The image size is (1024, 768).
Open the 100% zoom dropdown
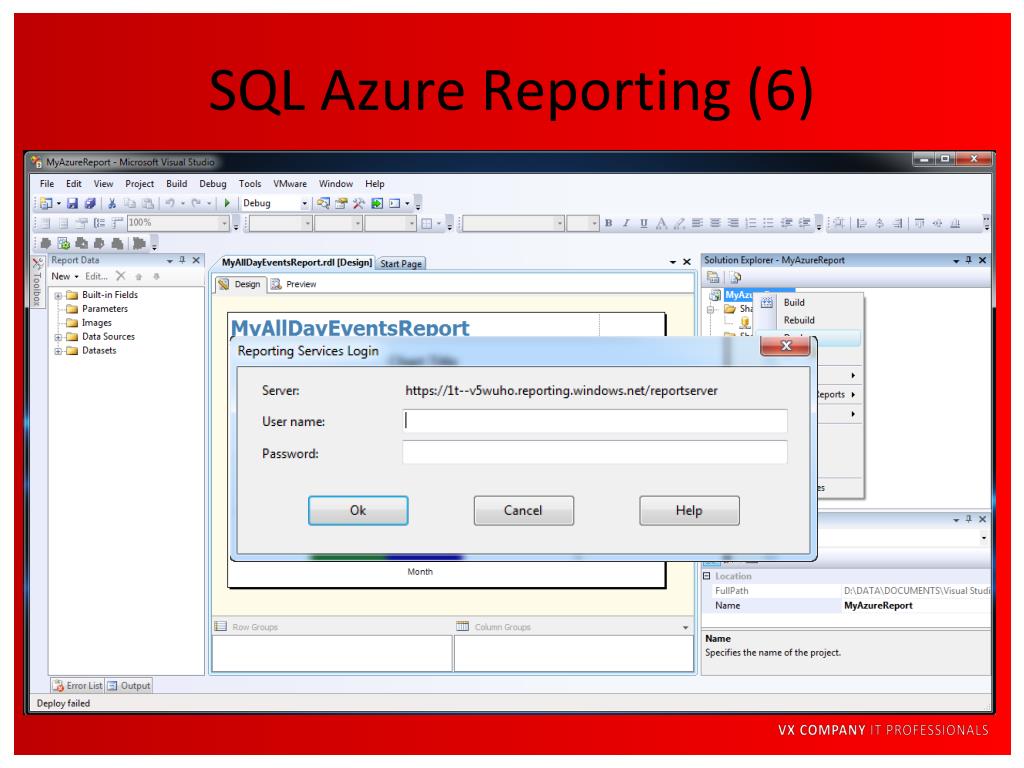(x=224, y=223)
